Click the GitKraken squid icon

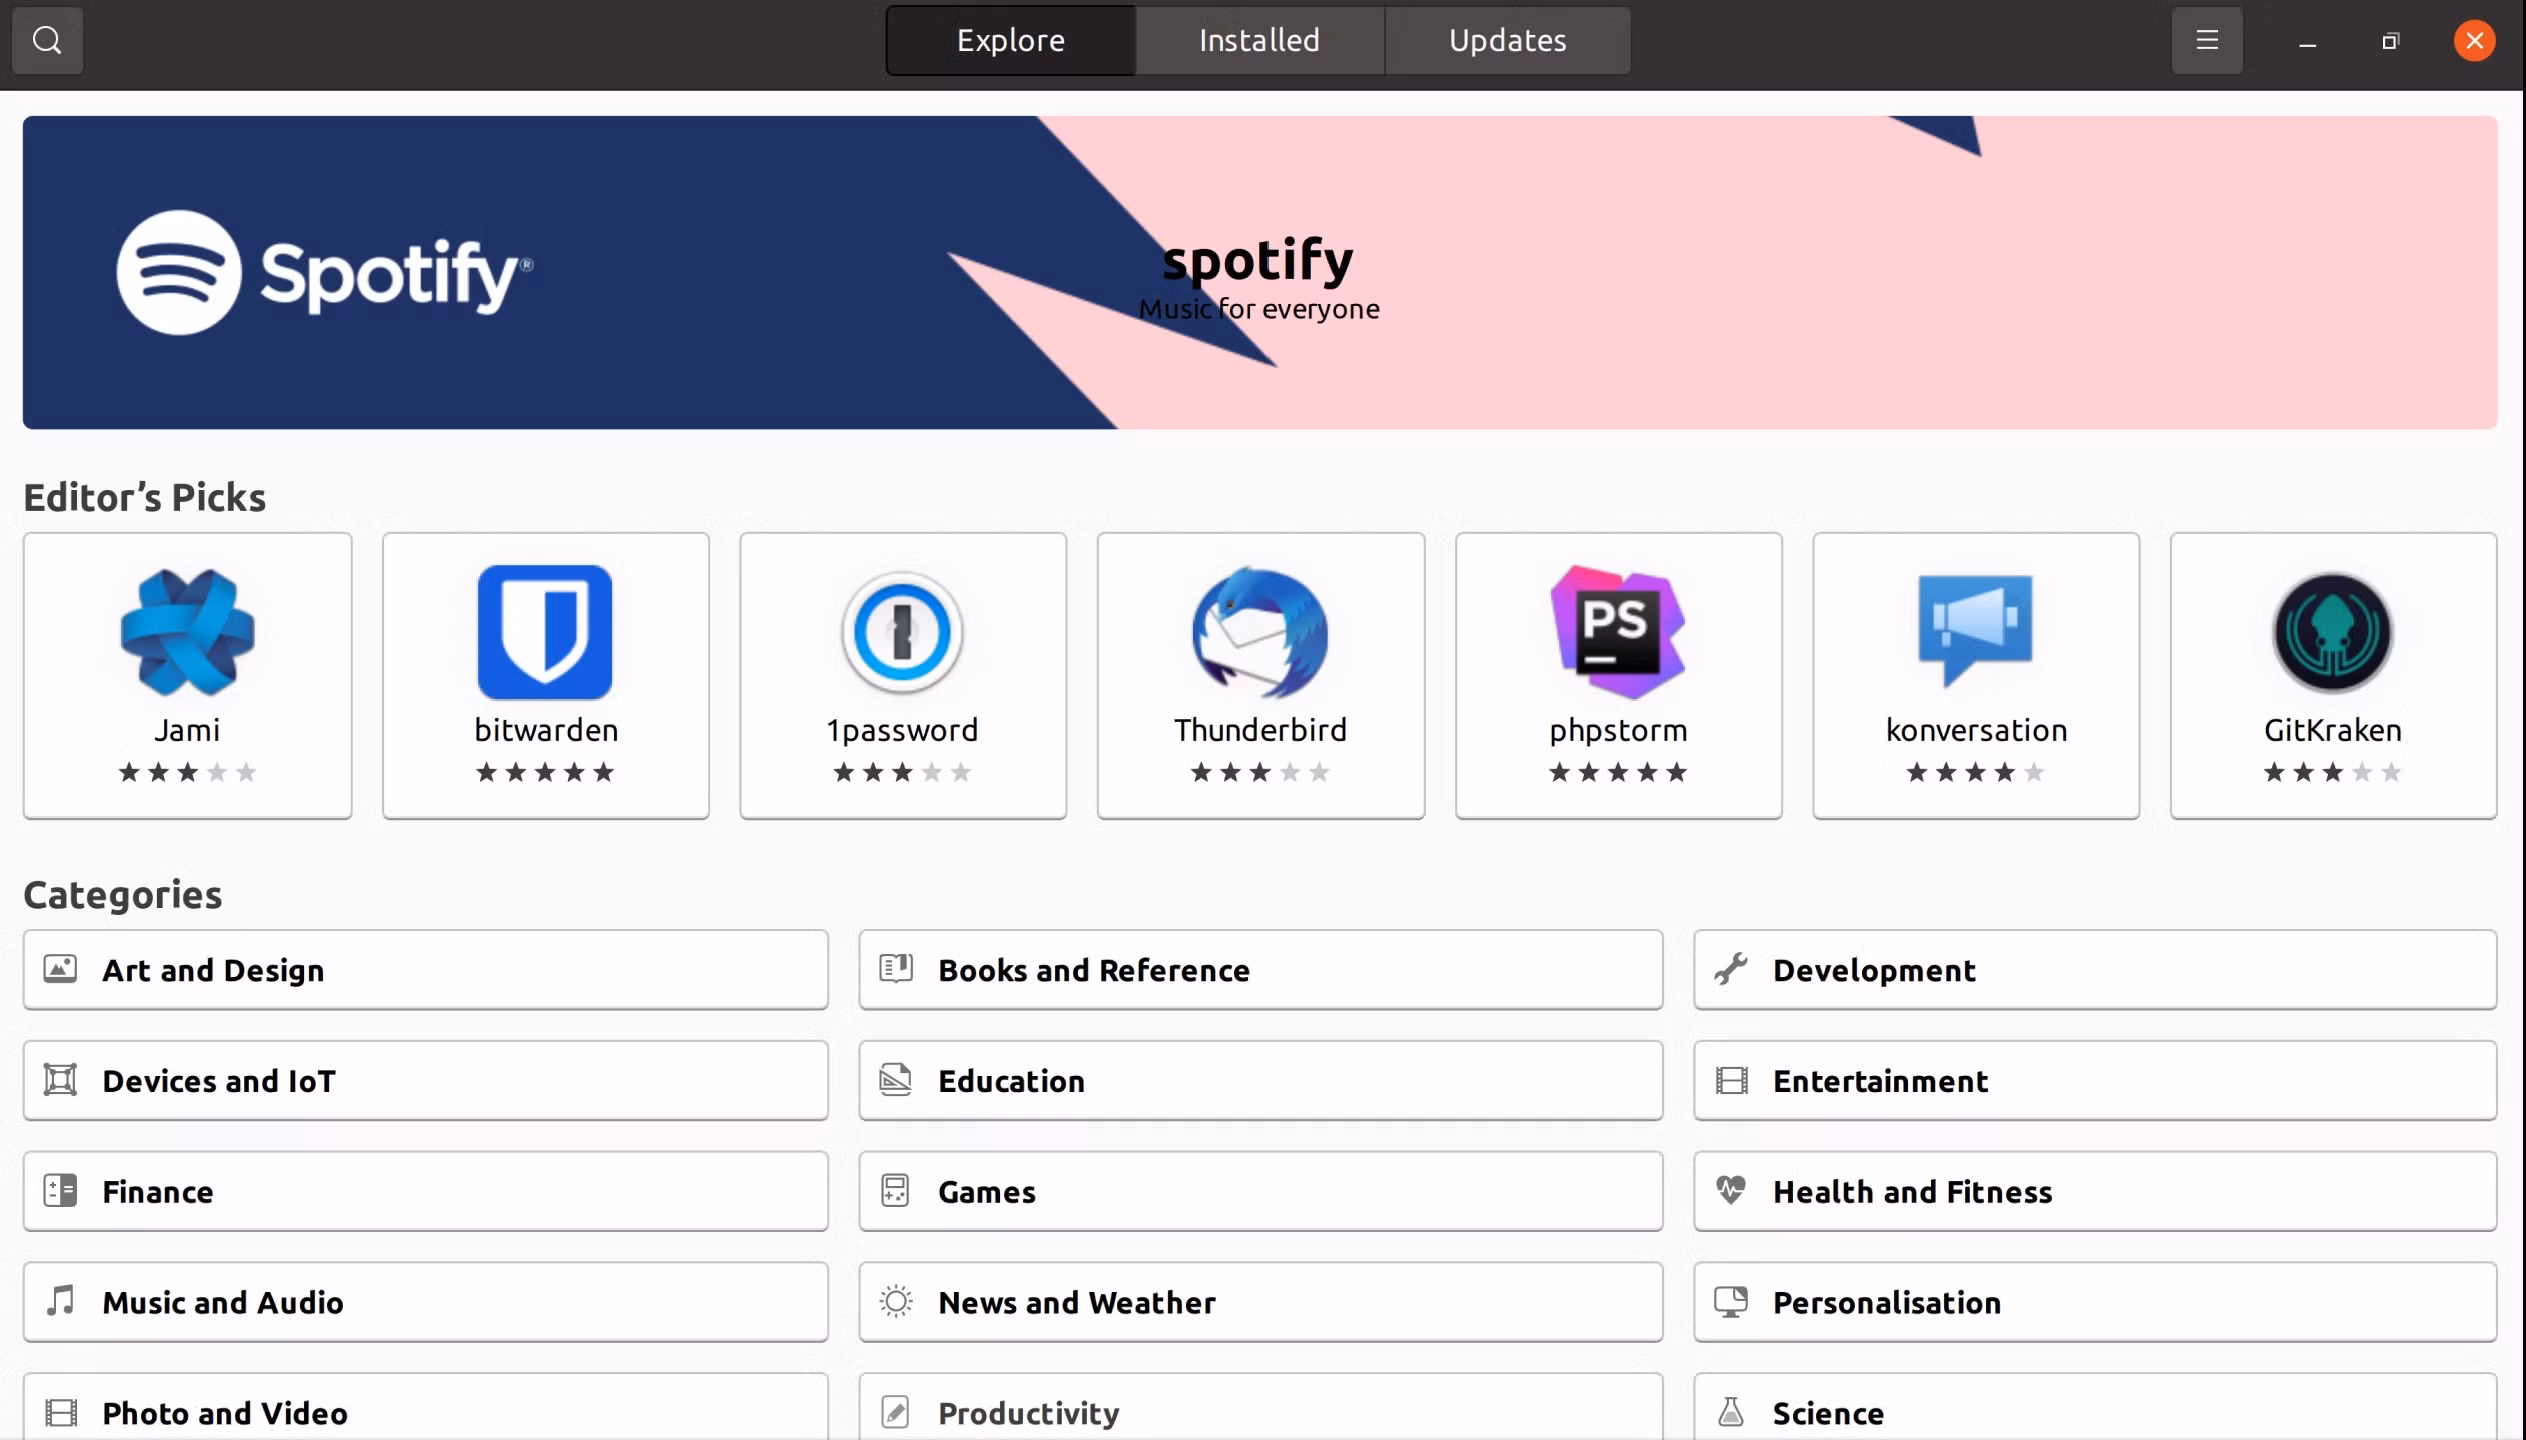coord(2333,632)
